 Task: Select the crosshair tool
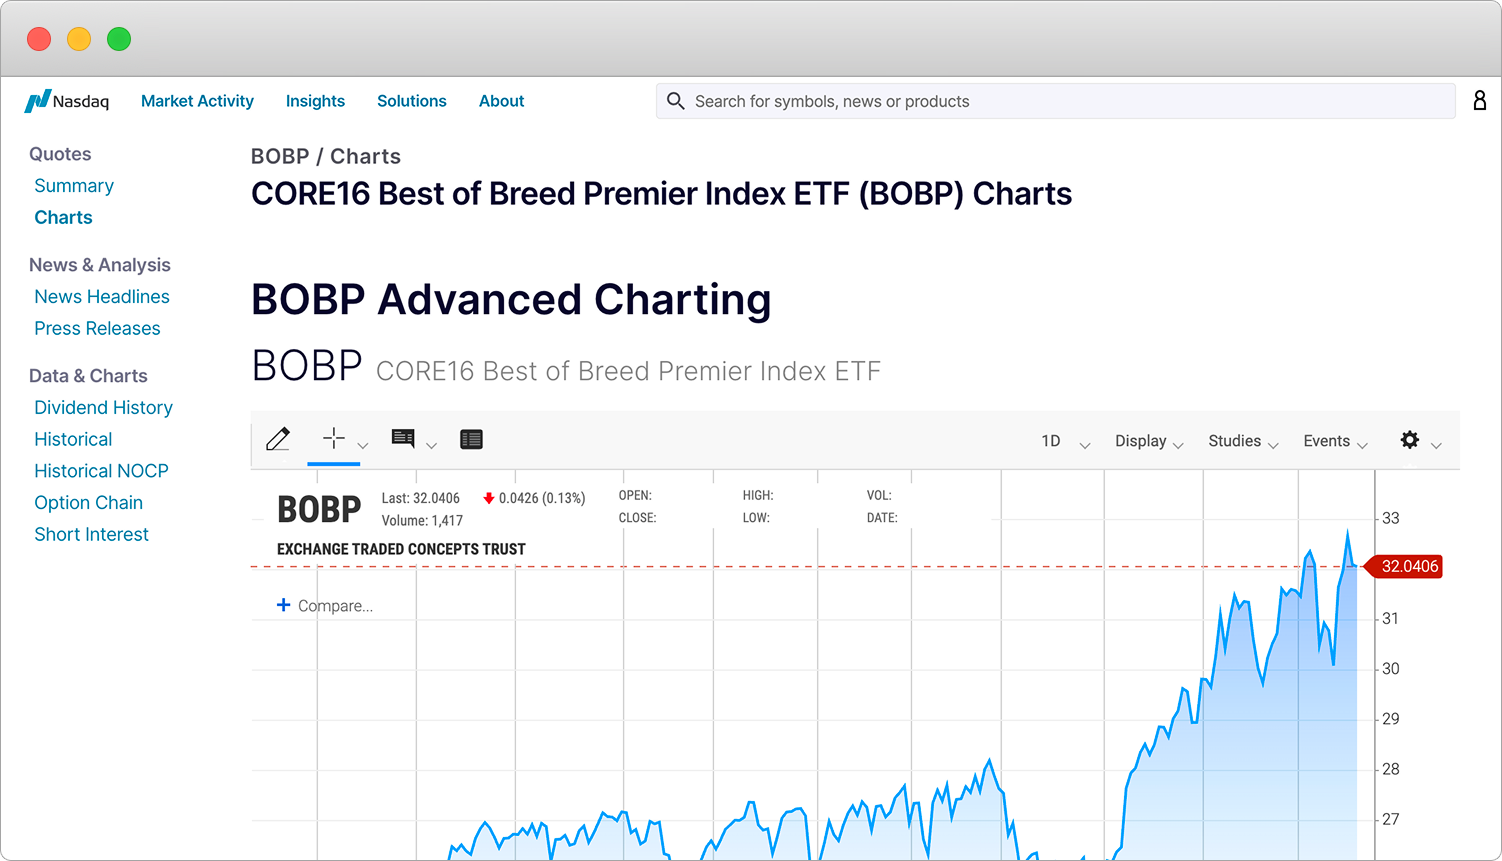point(334,438)
